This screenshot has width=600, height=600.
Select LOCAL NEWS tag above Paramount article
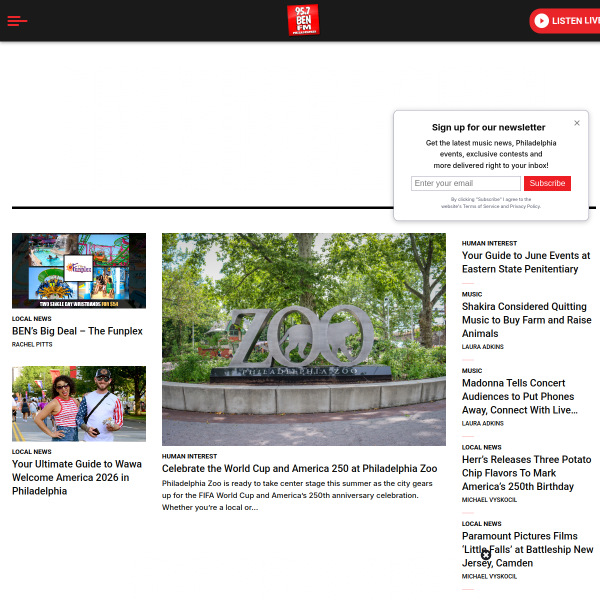(481, 524)
